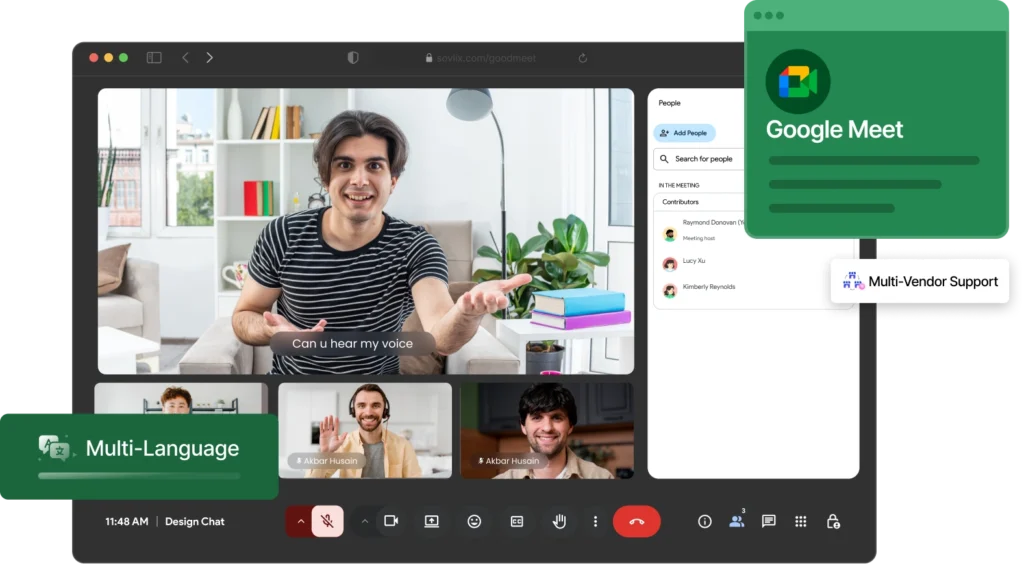Select Lucy Xu in contributors list

tap(694, 261)
